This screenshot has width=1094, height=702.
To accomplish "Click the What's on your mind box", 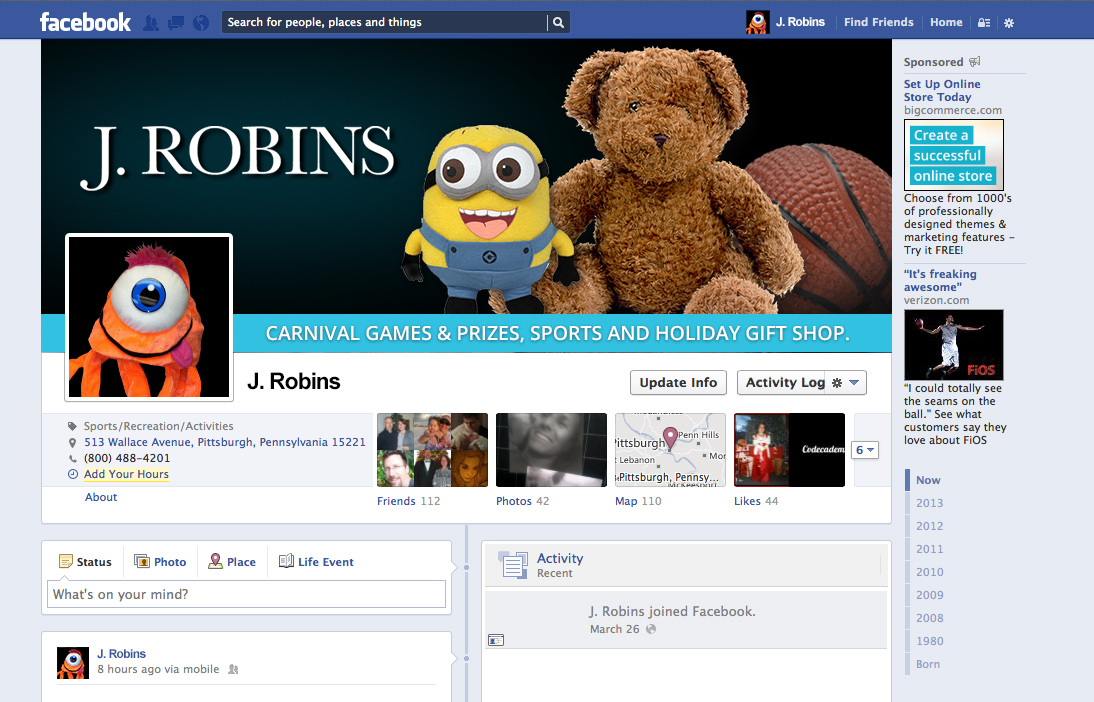I will click(246, 595).
